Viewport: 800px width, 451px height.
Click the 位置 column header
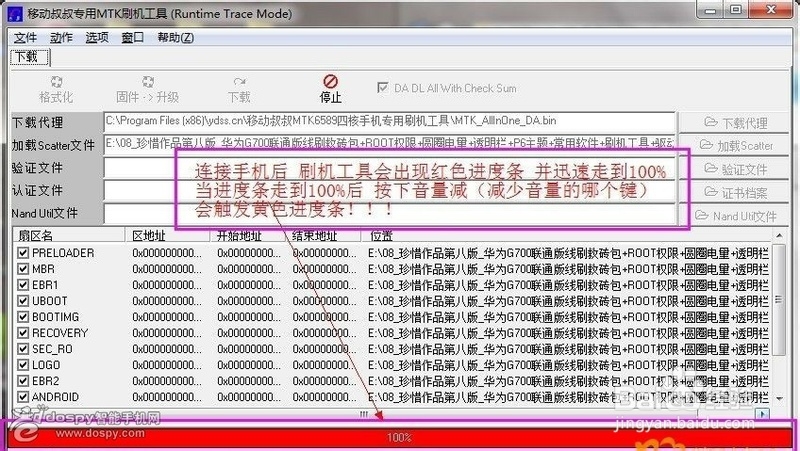(566, 235)
